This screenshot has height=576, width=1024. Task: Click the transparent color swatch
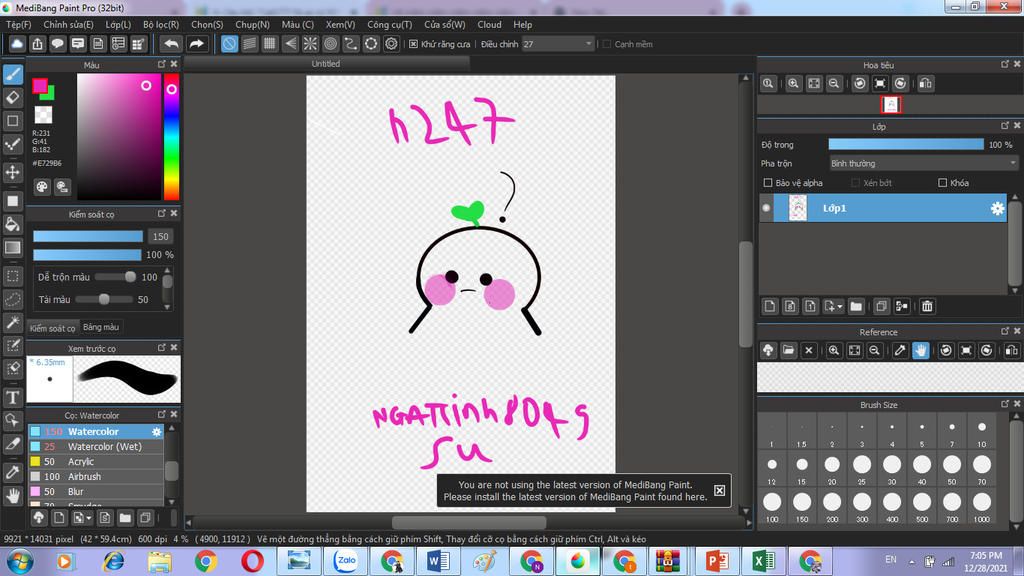coord(43,114)
